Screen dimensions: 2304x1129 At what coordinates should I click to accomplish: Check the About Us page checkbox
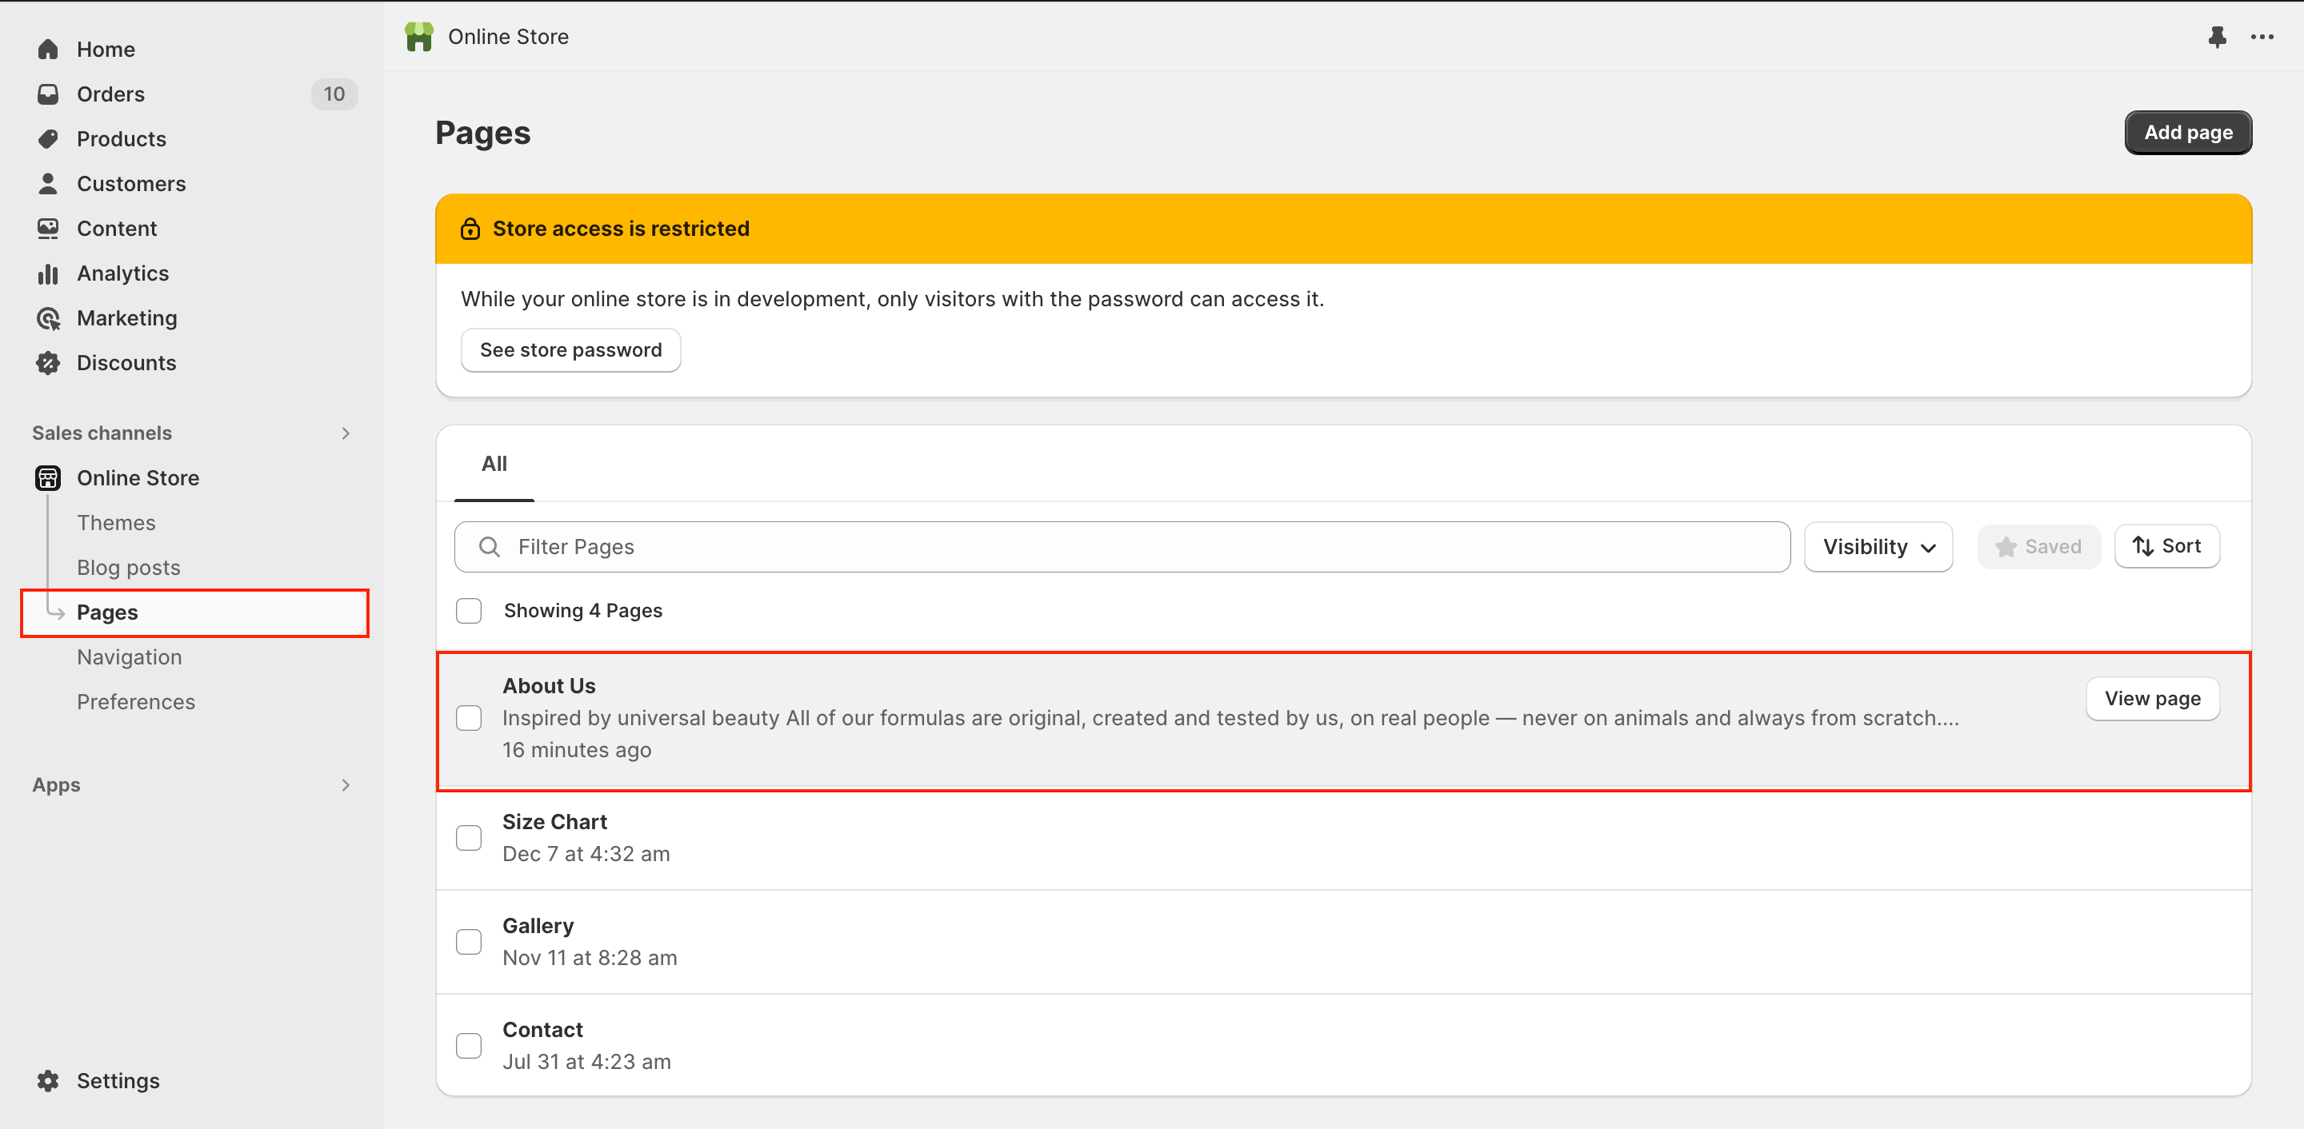[469, 718]
